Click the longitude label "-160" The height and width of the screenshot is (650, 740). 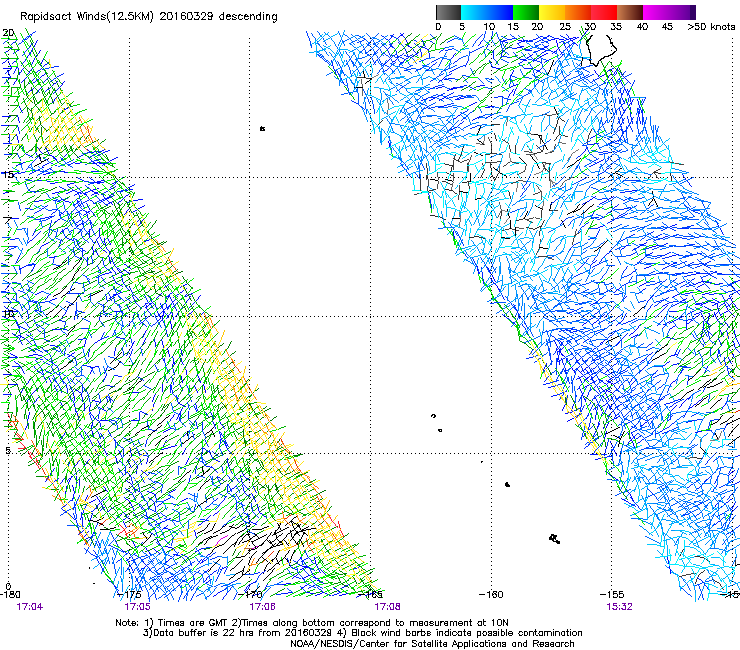point(491,595)
